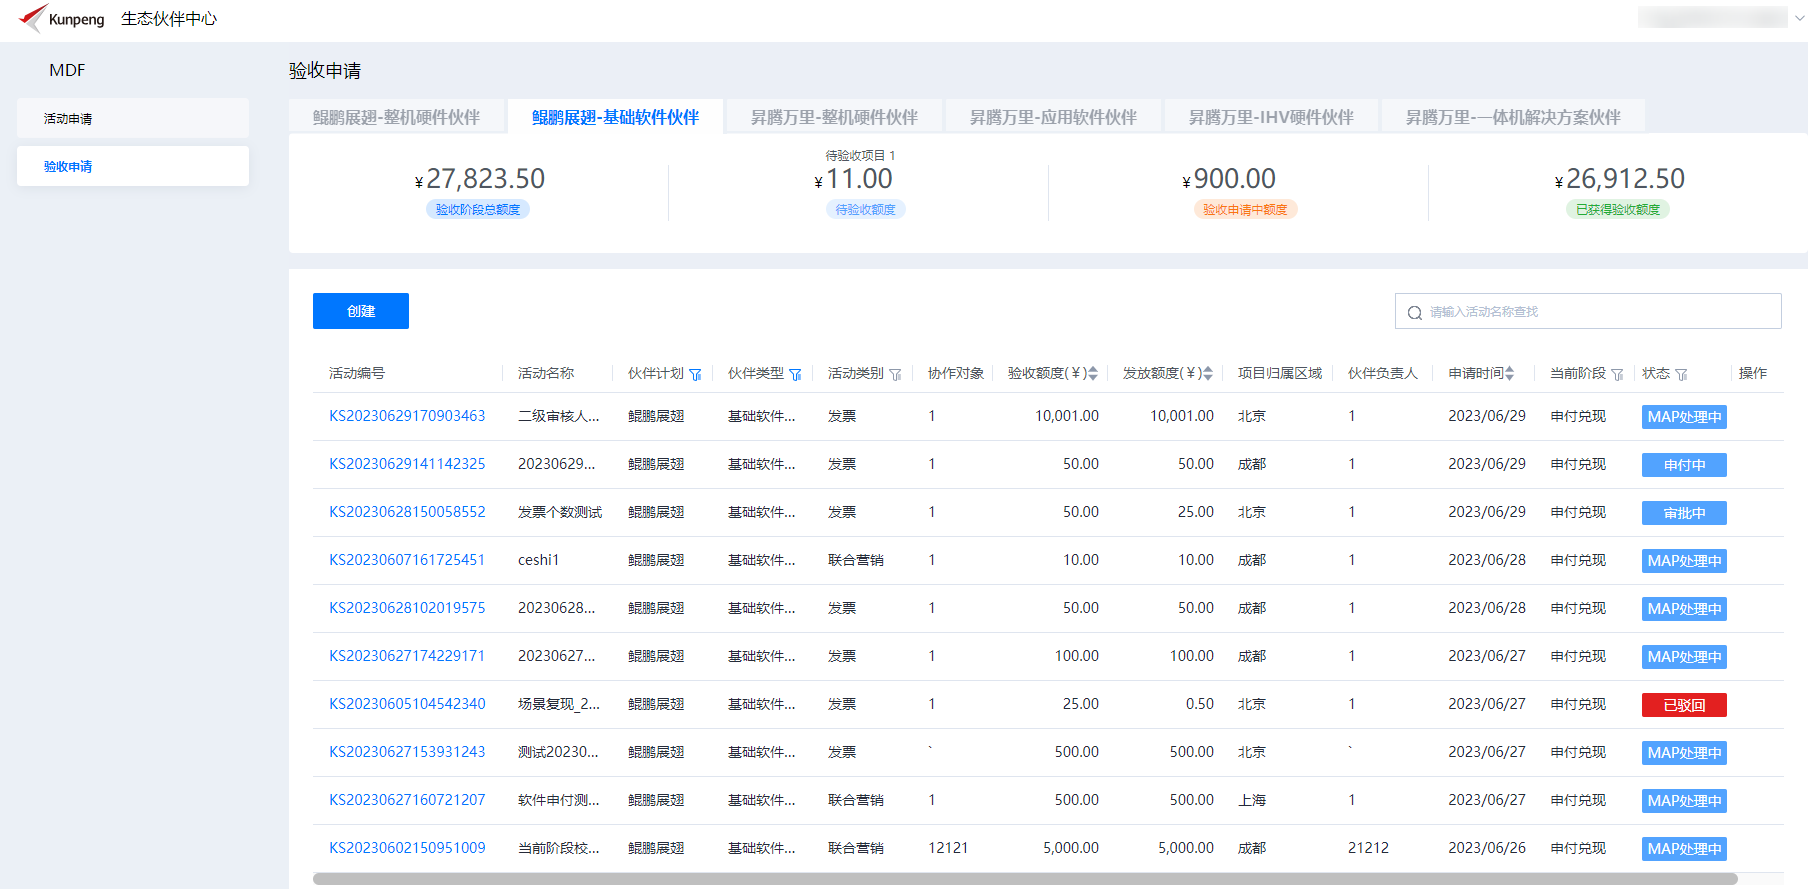Click the 申付中 status badge
Viewport: 1808px width, 889px height.
pyautogui.click(x=1684, y=465)
